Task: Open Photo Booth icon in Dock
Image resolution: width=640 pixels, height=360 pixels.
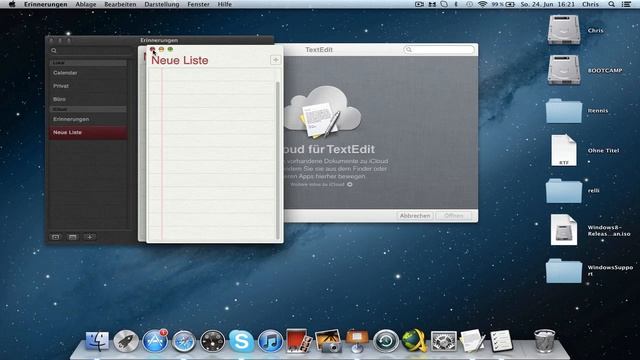Action: (x=298, y=341)
